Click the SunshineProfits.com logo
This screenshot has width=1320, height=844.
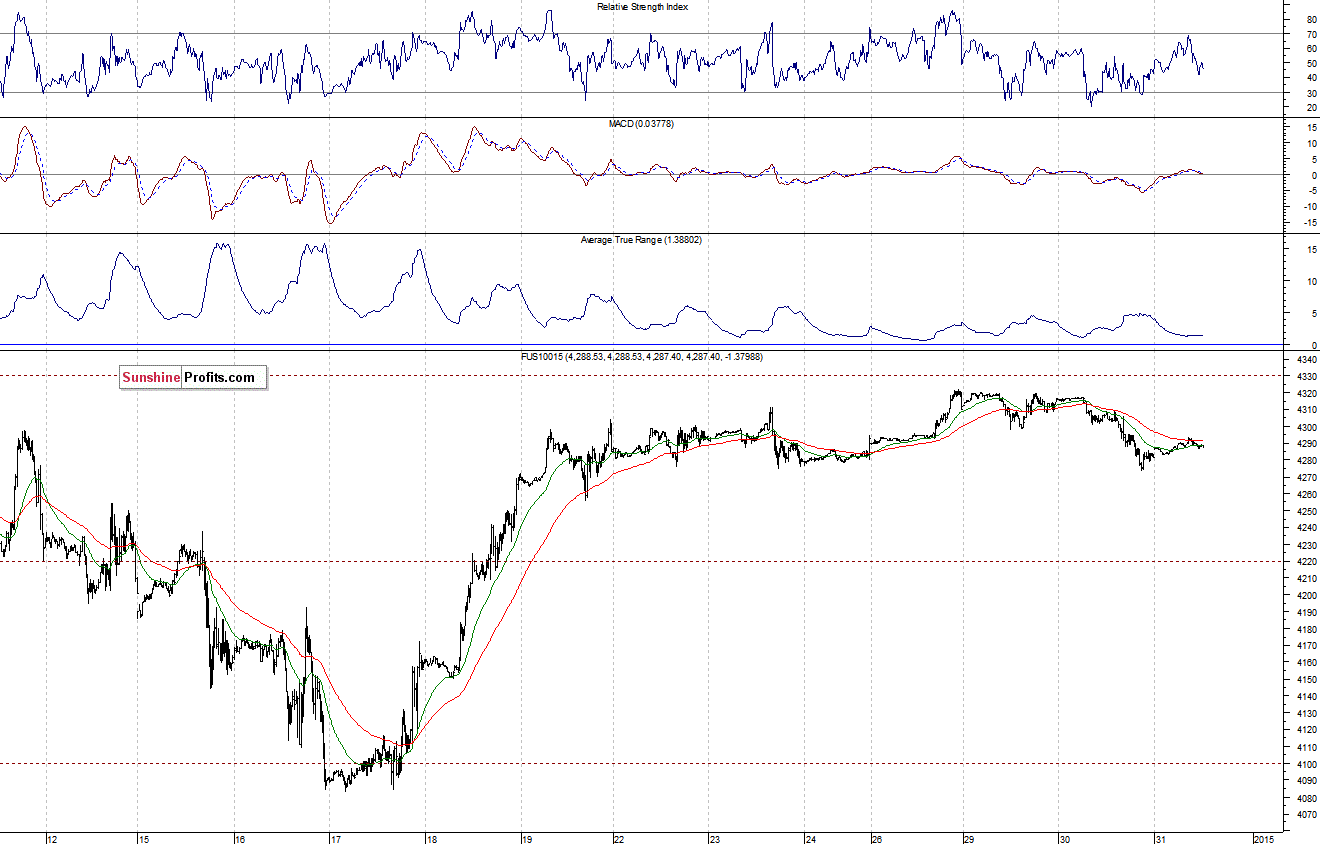[193, 377]
